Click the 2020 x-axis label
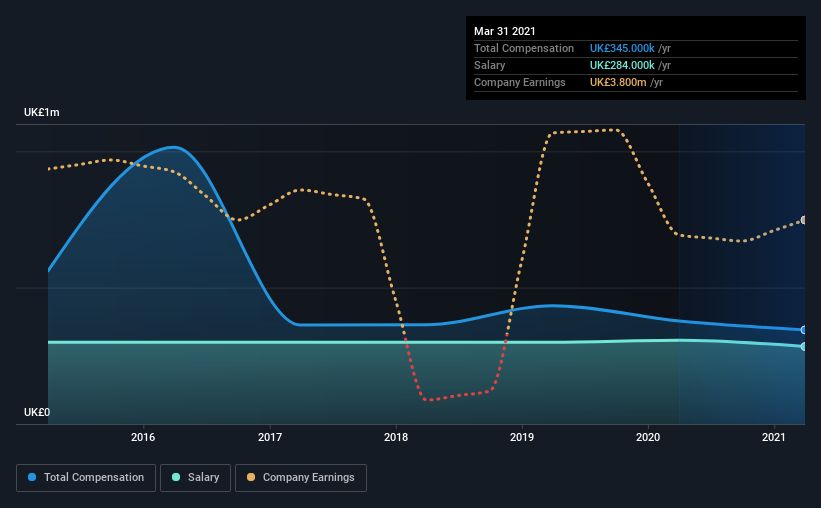Viewport: 821px width, 508px height. click(648, 437)
